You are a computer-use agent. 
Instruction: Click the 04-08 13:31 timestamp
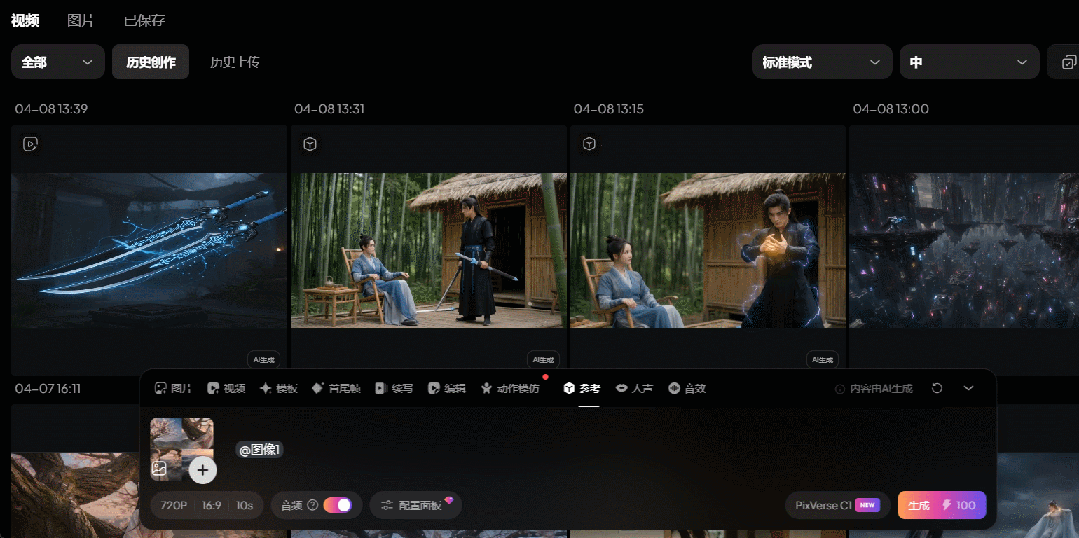click(330, 109)
